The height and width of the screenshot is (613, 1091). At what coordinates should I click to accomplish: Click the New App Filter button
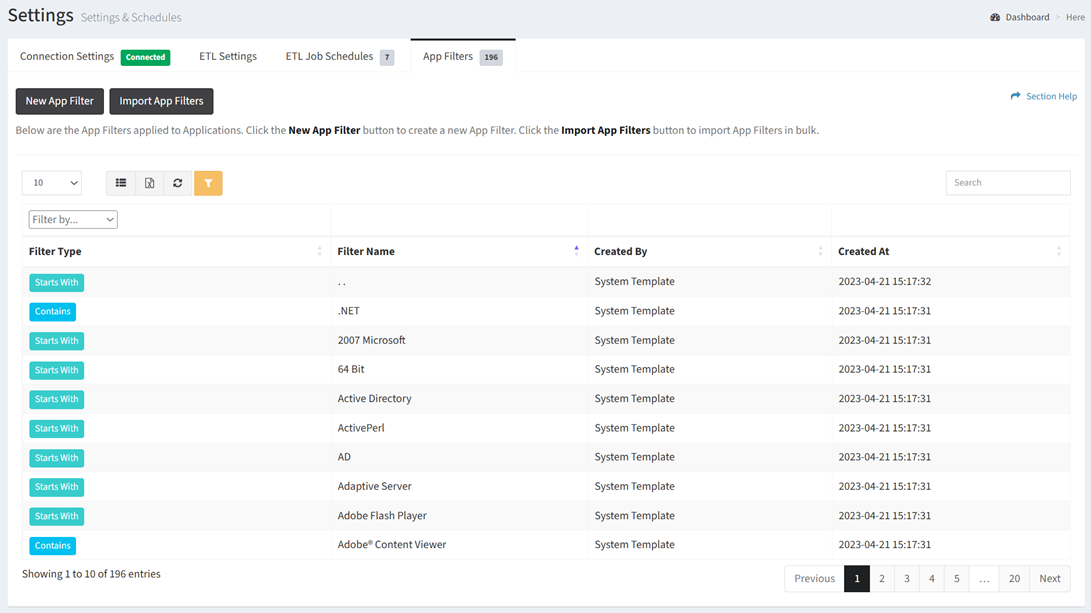[60, 101]
